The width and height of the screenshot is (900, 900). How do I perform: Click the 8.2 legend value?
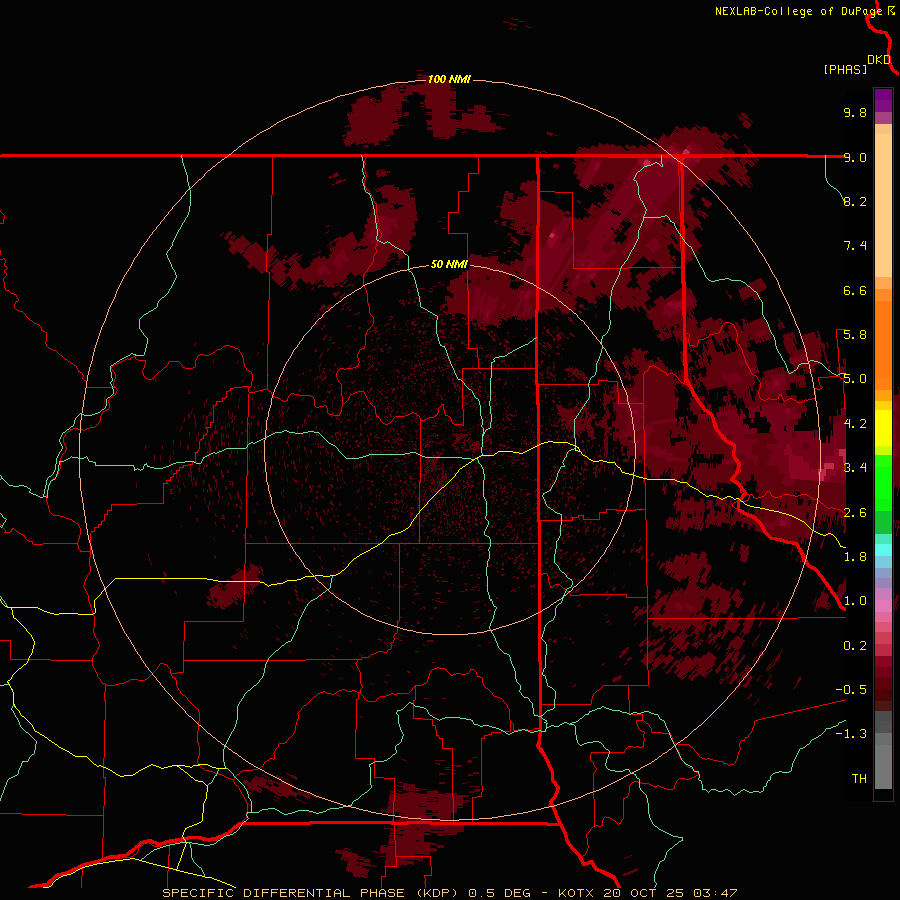(855, 201)
